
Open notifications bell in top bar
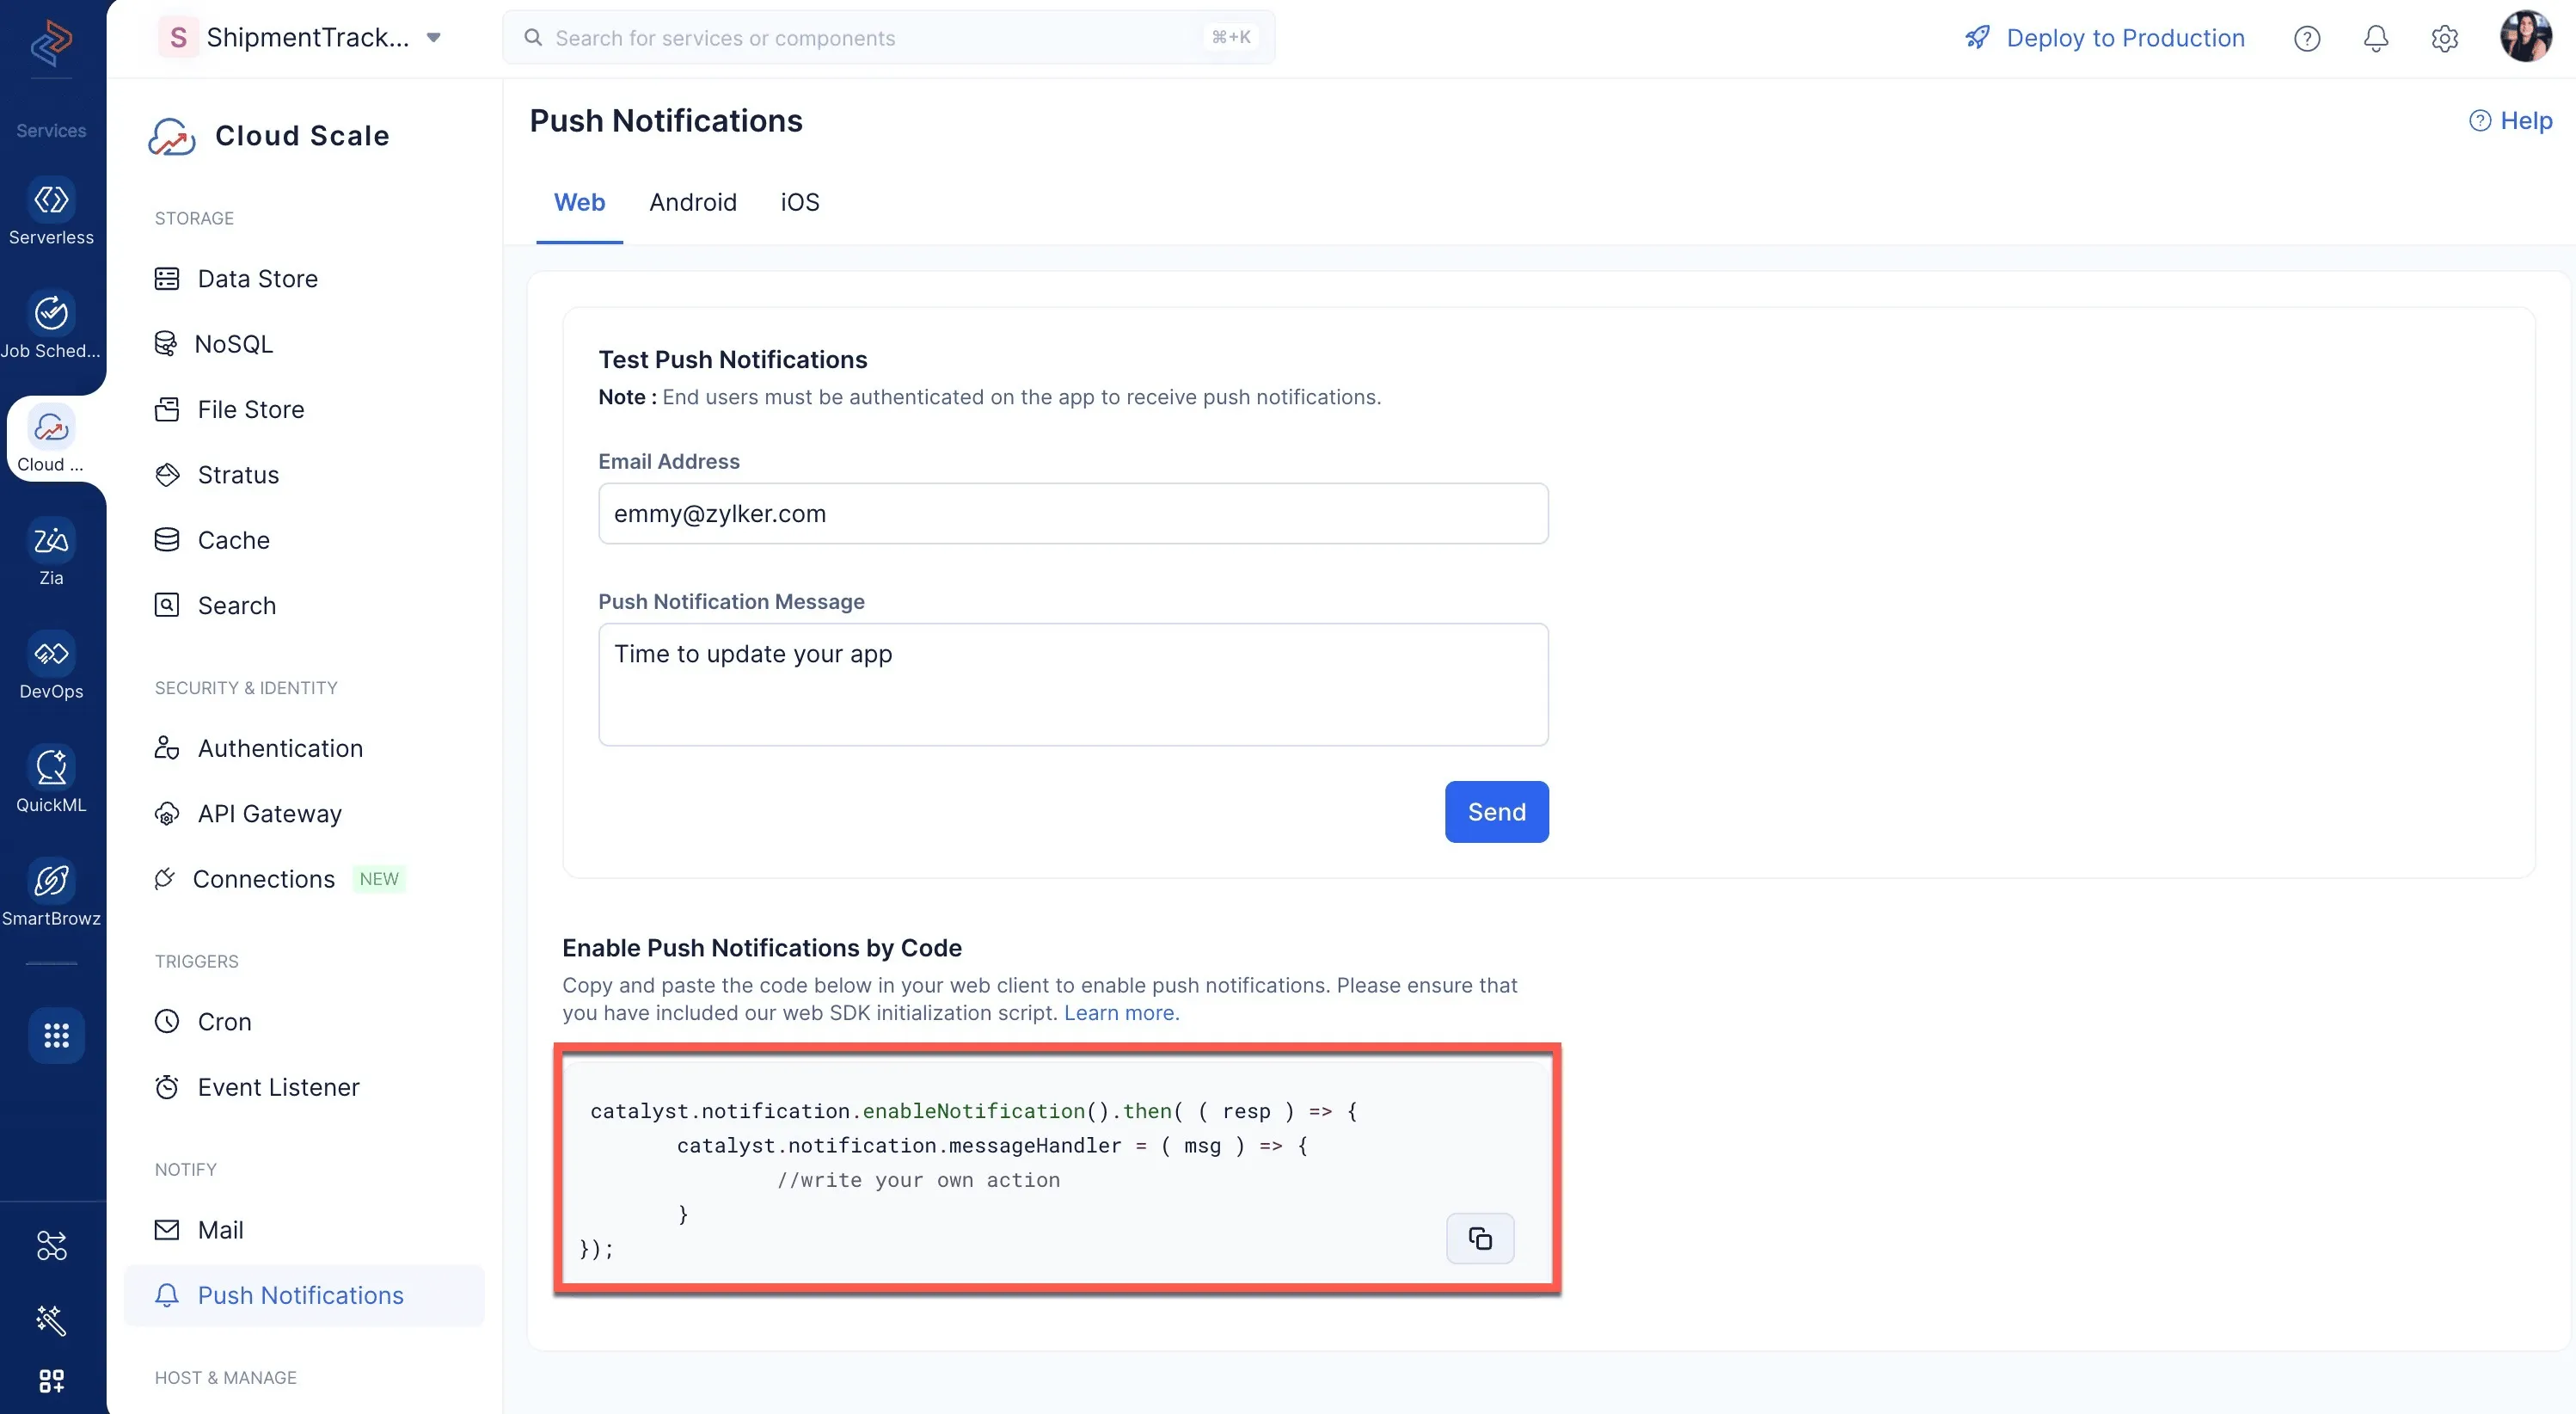tap(2375, 38)
